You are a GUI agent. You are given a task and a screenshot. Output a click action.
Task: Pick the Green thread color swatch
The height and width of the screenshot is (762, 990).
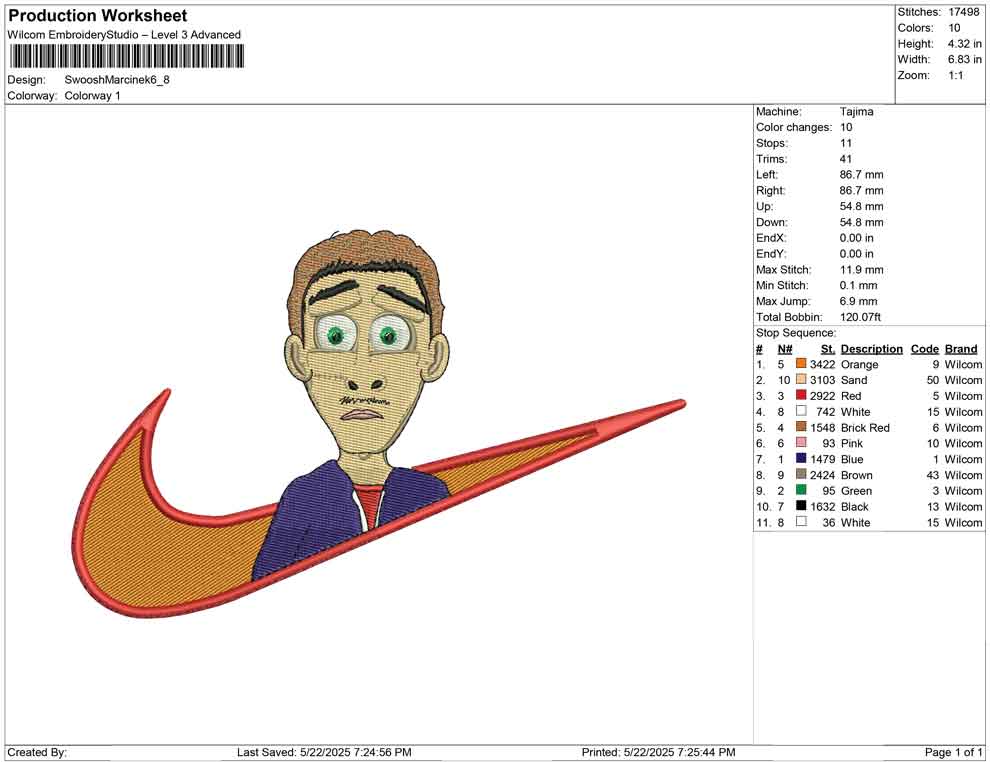(801, 490)
